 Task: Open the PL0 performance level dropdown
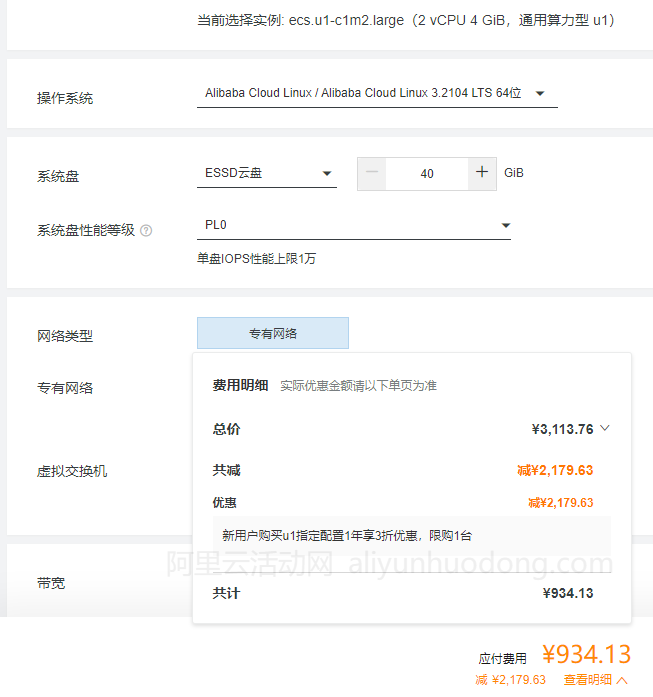tap(354, 225)
